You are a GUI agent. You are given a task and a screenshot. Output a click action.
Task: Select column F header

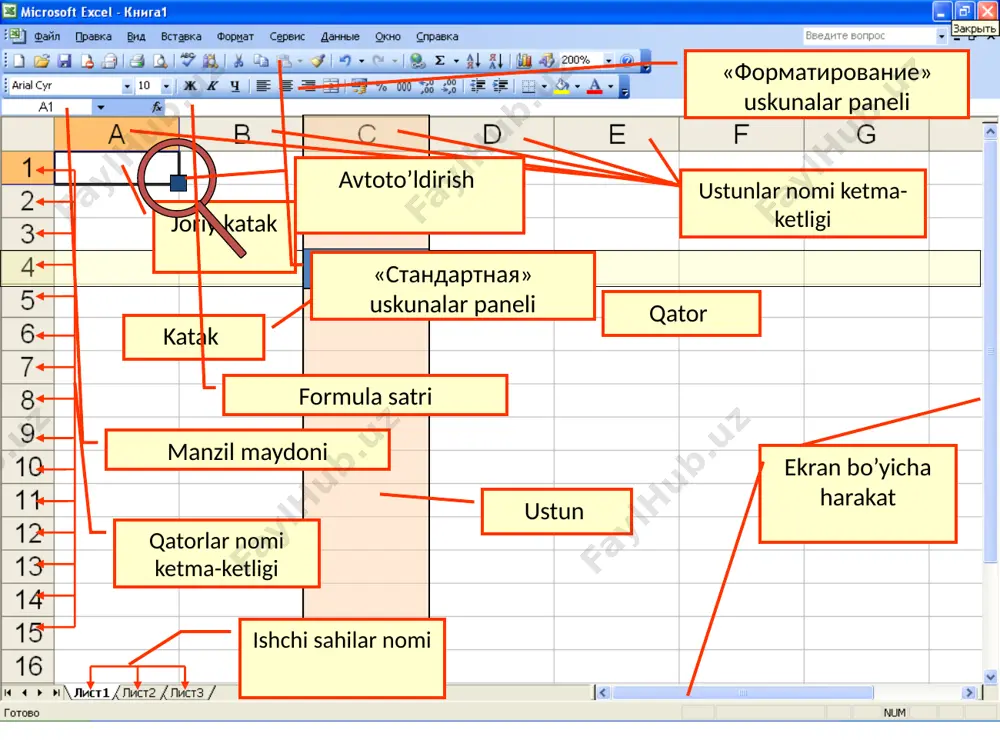[x=741, y=135]
